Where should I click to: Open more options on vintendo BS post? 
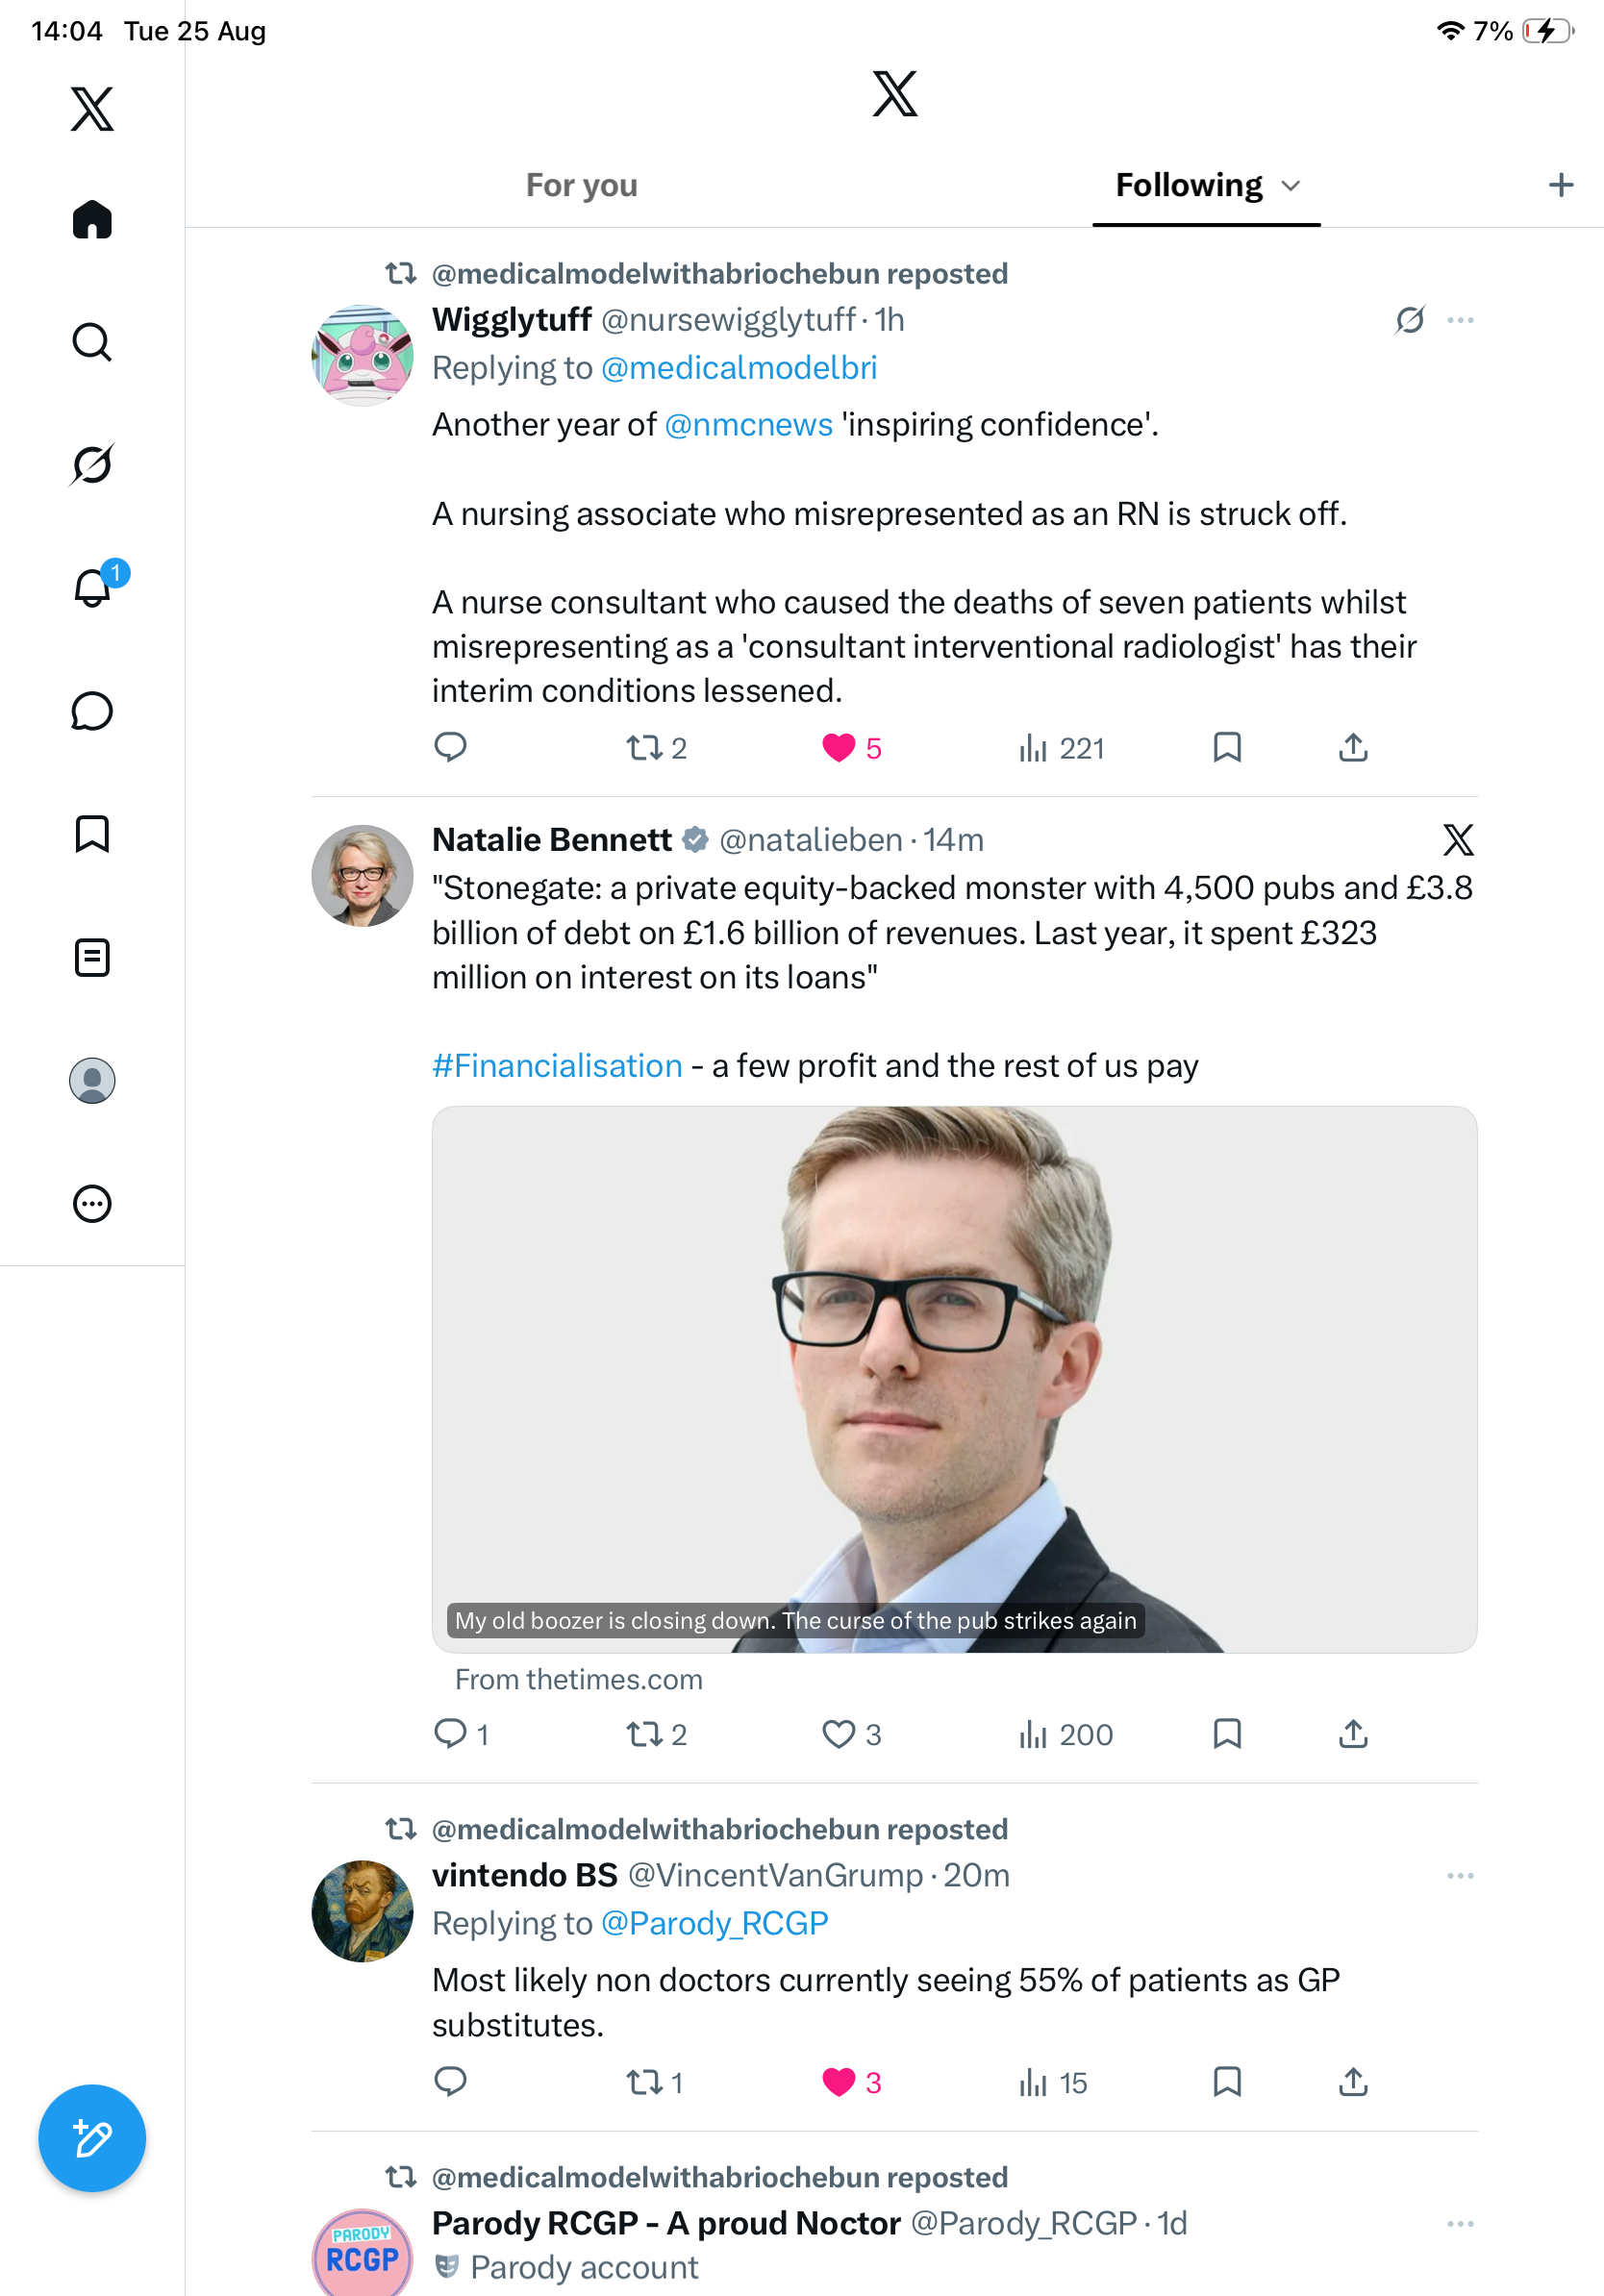coord(1460,1876)
